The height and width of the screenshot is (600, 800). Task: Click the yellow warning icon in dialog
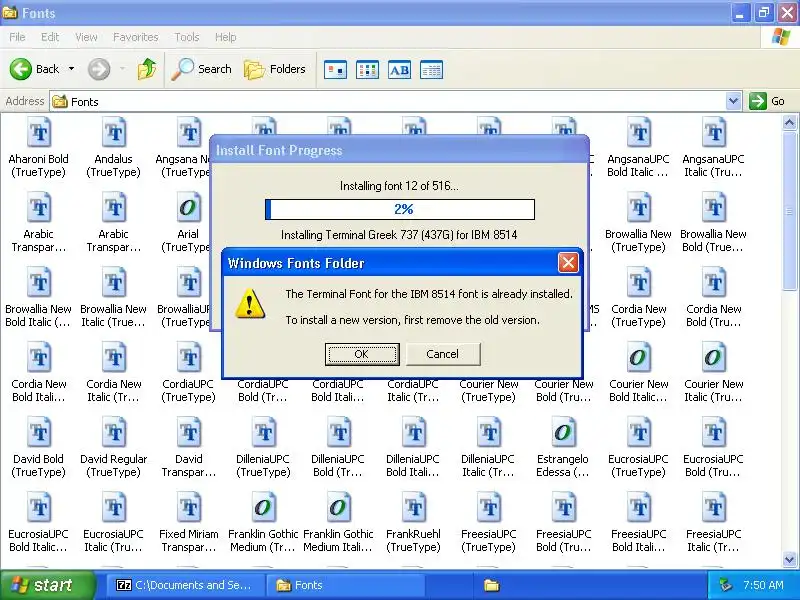pyautogui.click(x=249, y=304)
